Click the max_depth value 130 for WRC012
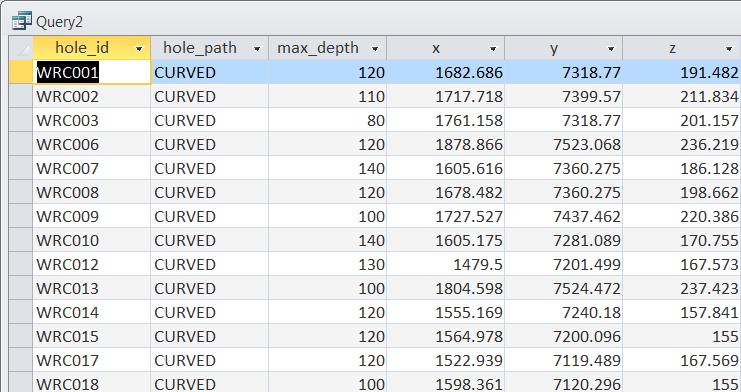The height and width of the screenshot is (392, 741). (327, 264)
